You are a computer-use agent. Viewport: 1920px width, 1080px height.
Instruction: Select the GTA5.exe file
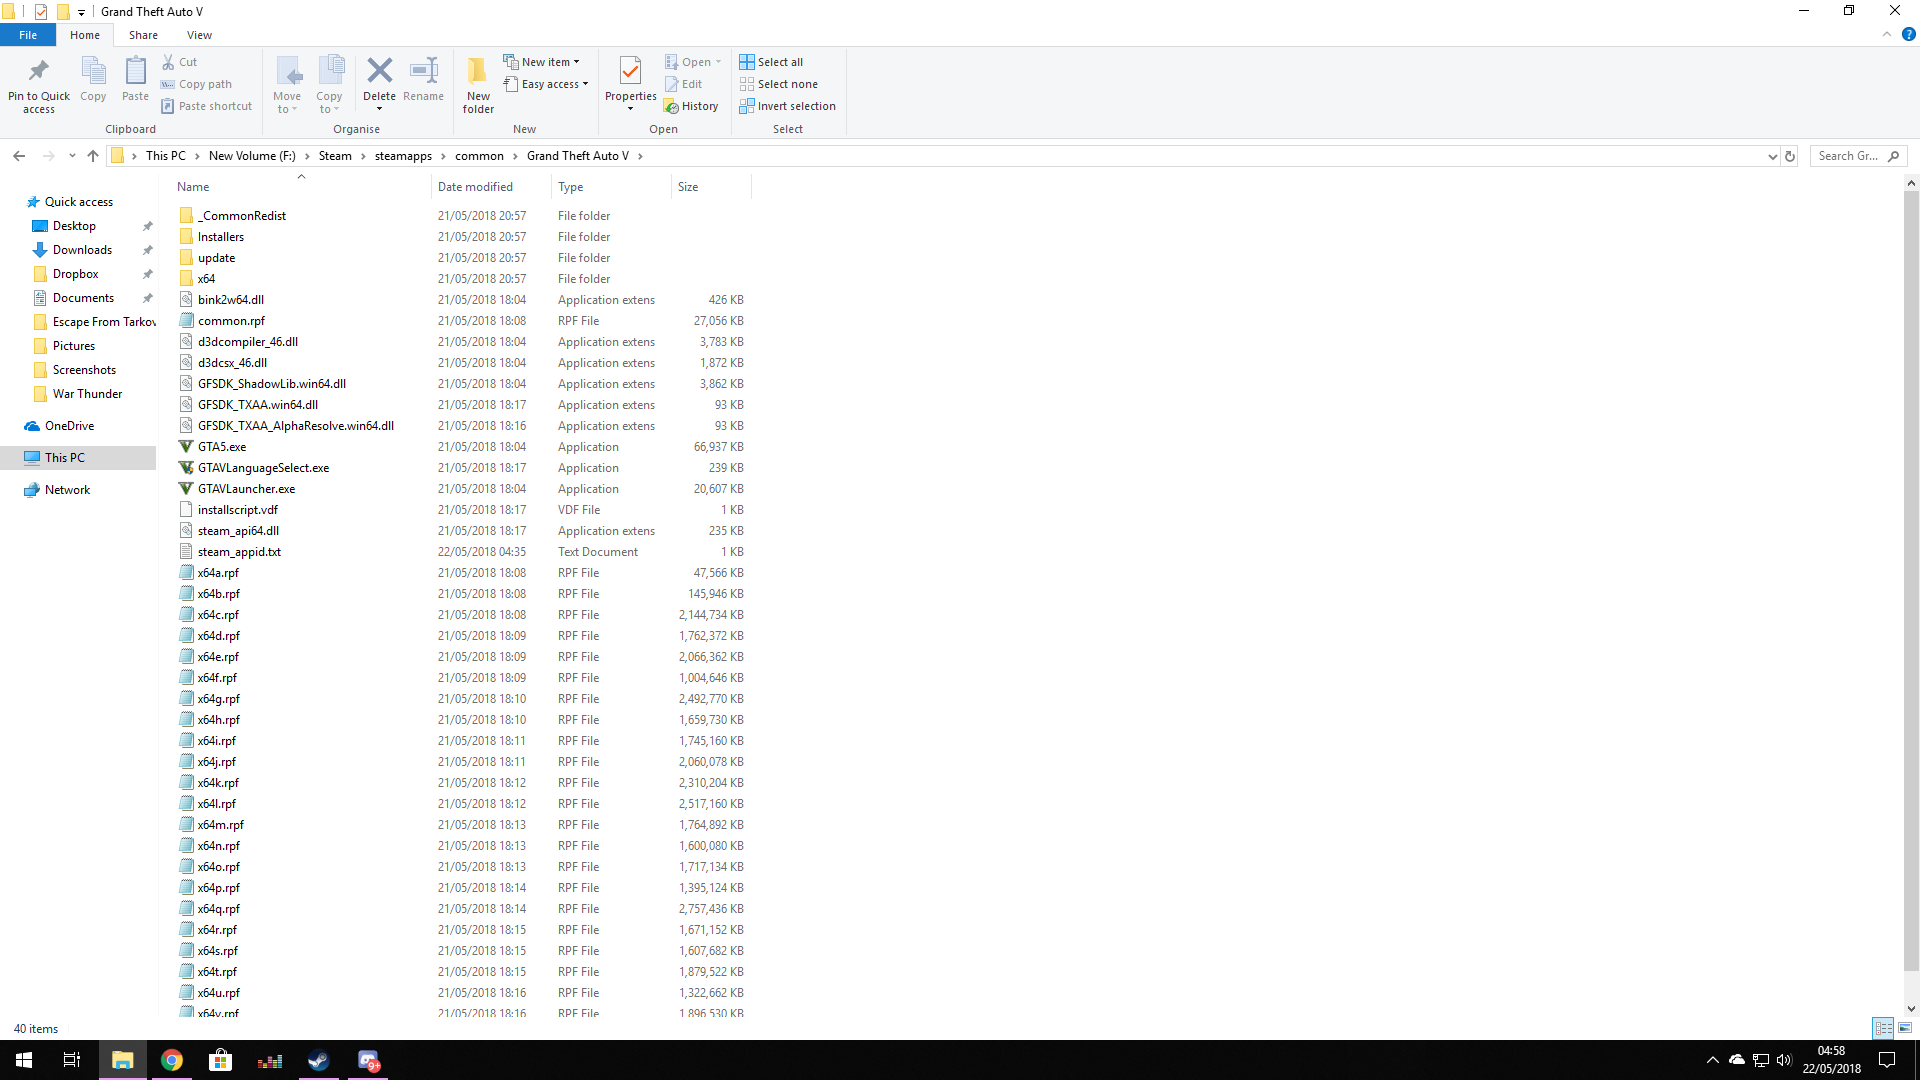tap(221, 447)
